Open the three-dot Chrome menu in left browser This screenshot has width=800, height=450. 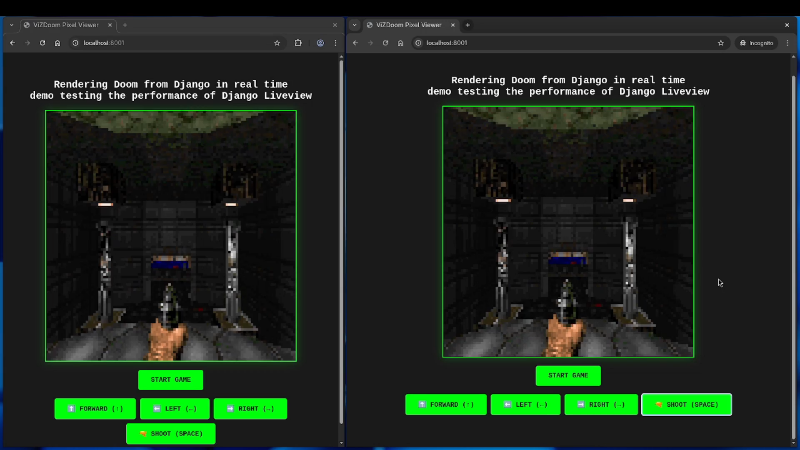coord(335,43)
